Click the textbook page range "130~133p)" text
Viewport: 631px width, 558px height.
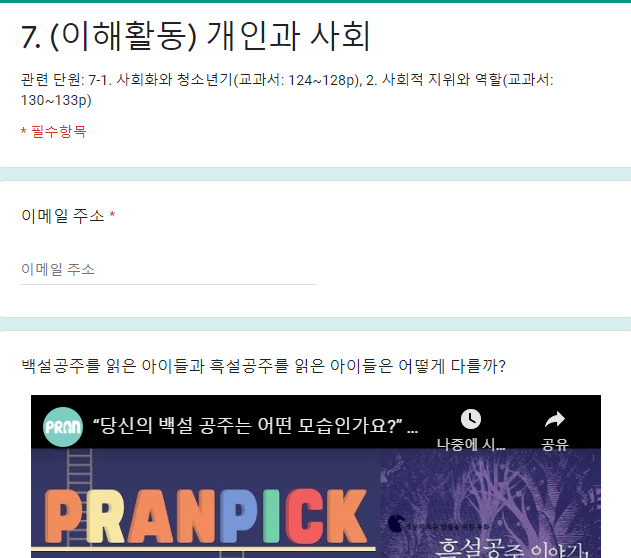pyautogui.click(x=56, y=100)
